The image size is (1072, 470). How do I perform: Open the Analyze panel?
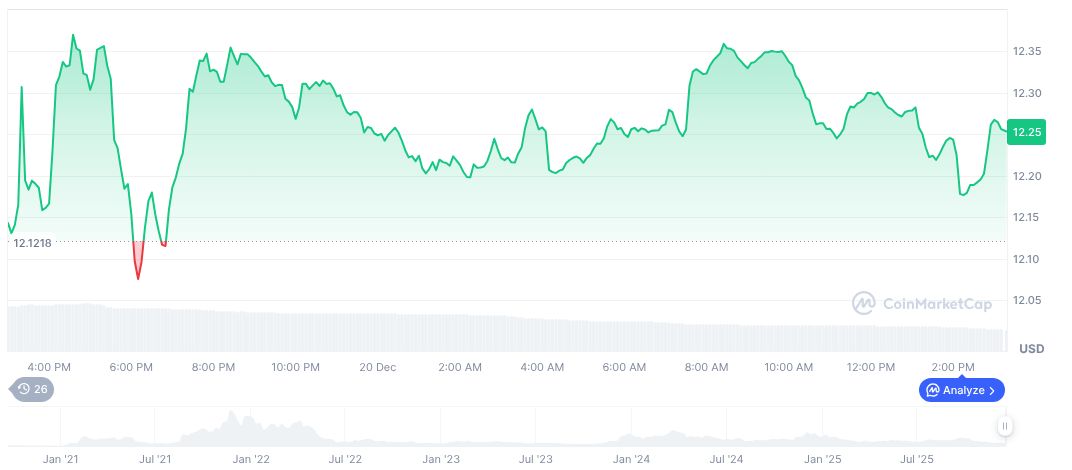[x=961, y=390]
